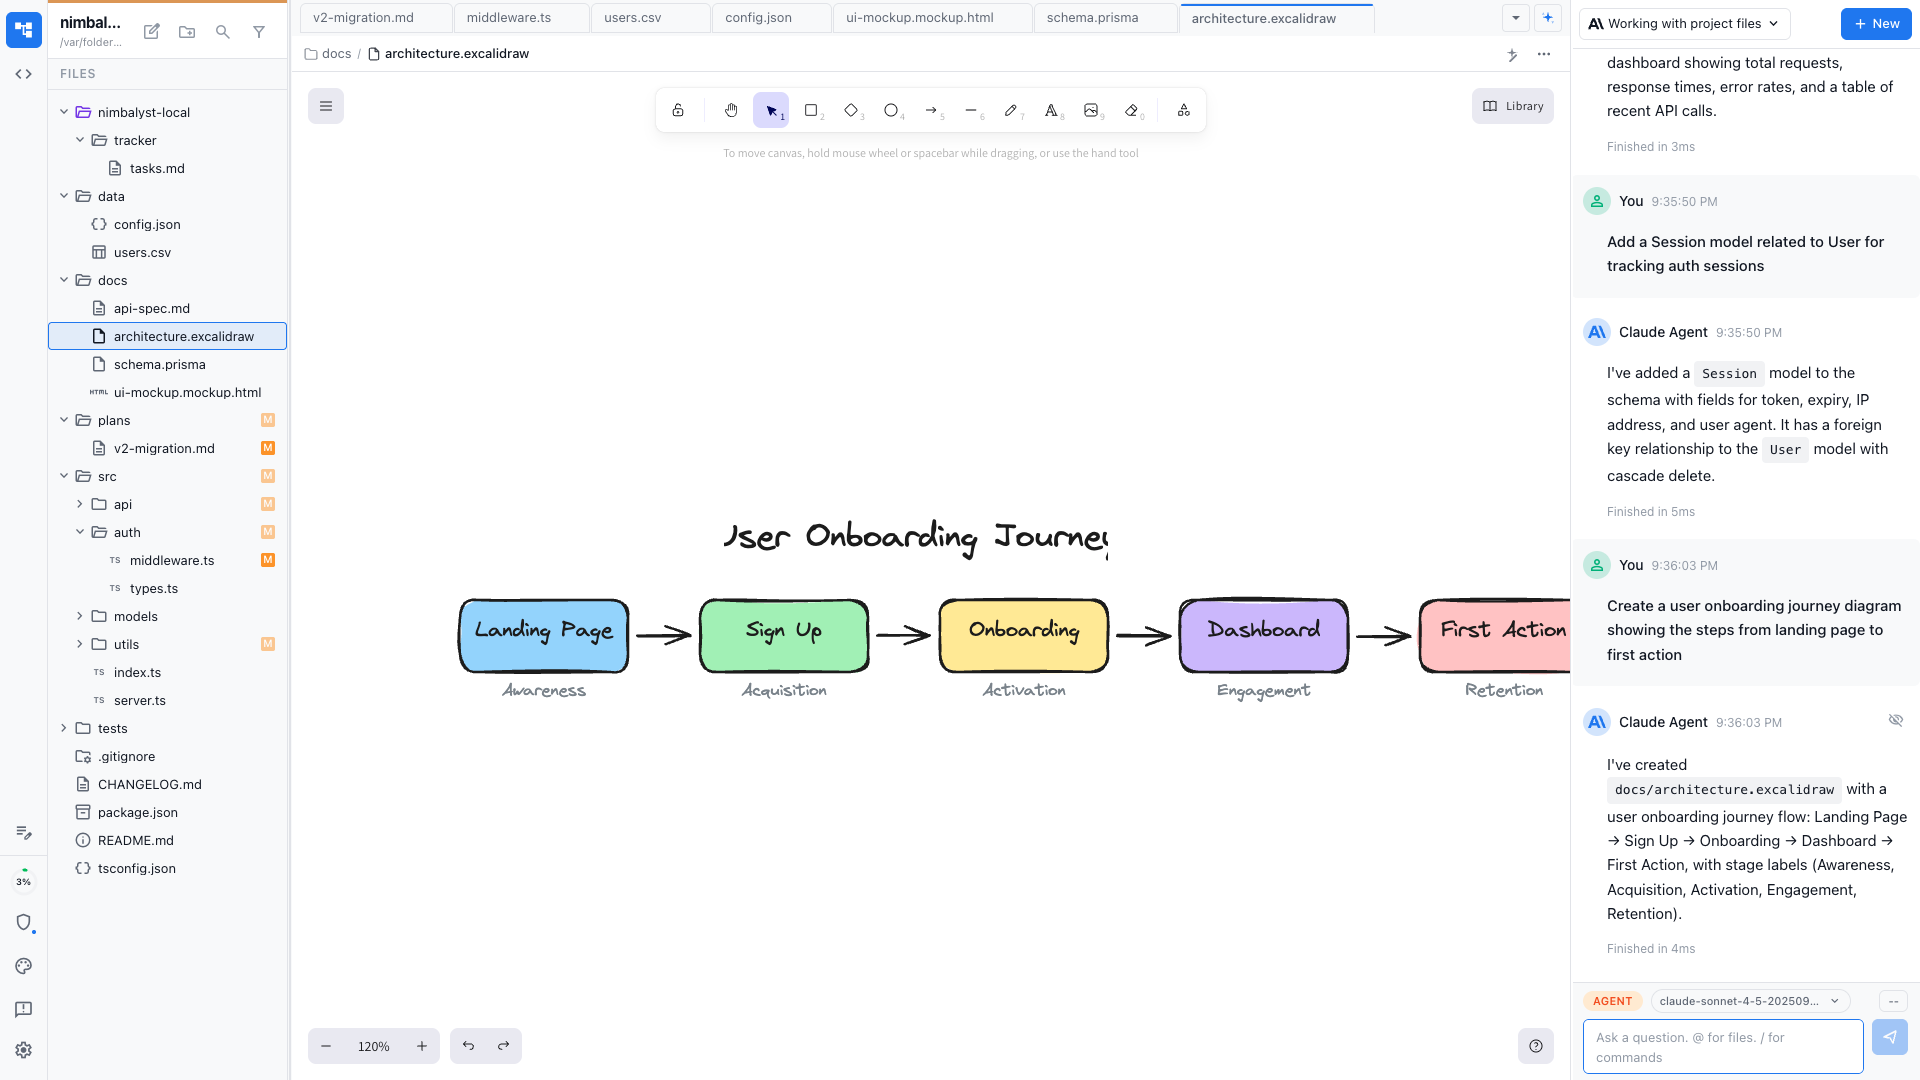Hide the Claude Agent response with eye toggle
The image size is (1920, 1080).
pos(1896,720)
